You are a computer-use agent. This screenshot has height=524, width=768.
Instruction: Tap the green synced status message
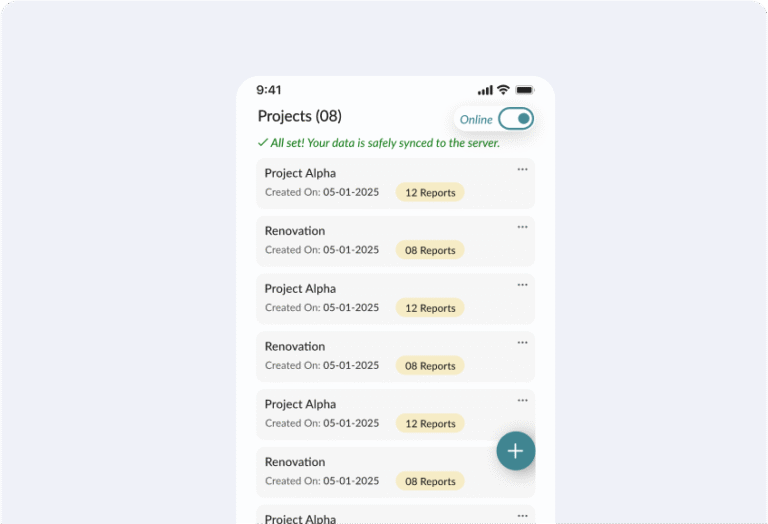click(x=379, y=143)
